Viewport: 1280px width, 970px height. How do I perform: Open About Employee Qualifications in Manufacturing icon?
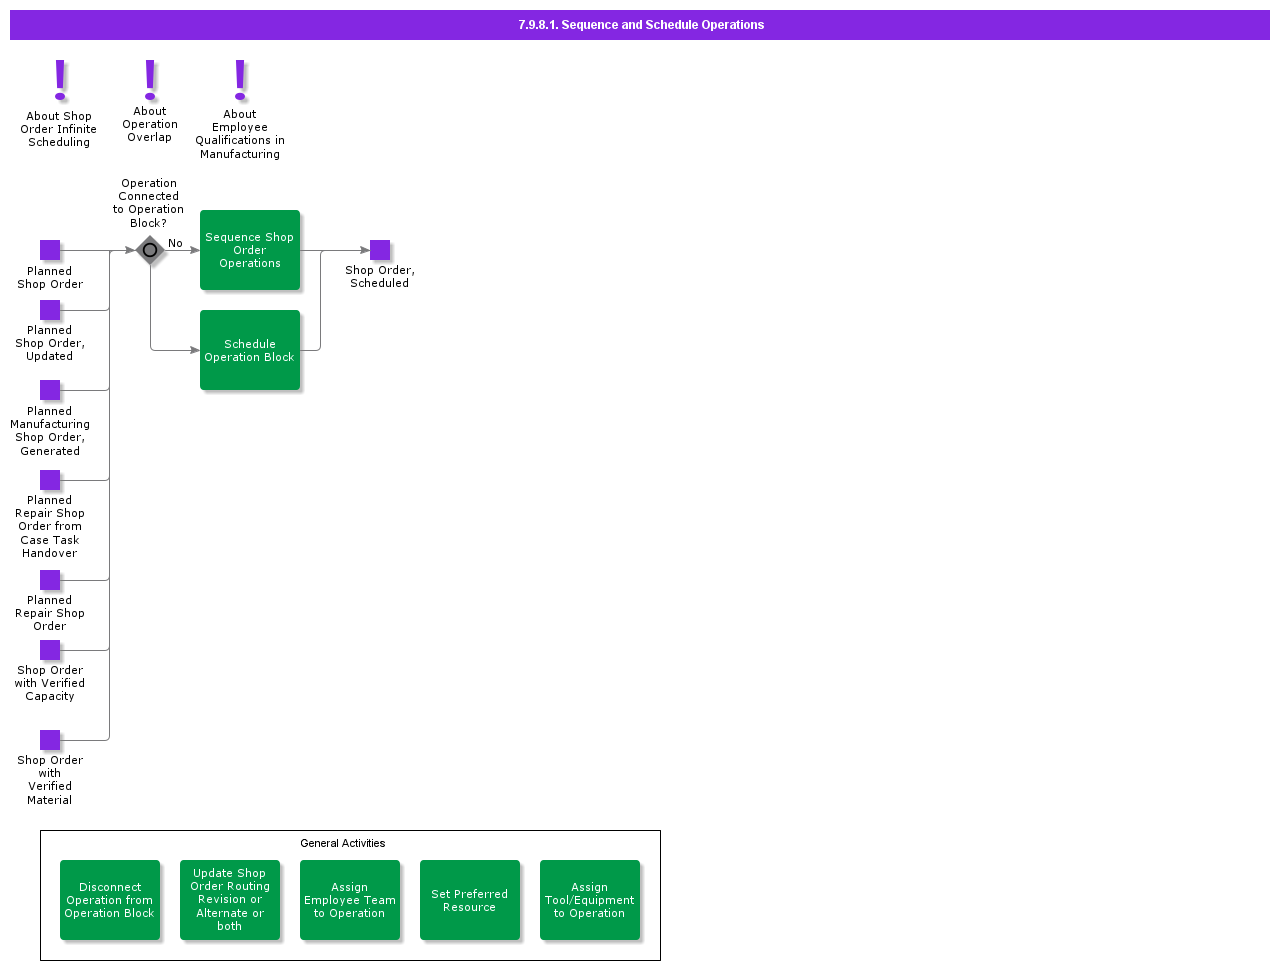pos(240,80)
